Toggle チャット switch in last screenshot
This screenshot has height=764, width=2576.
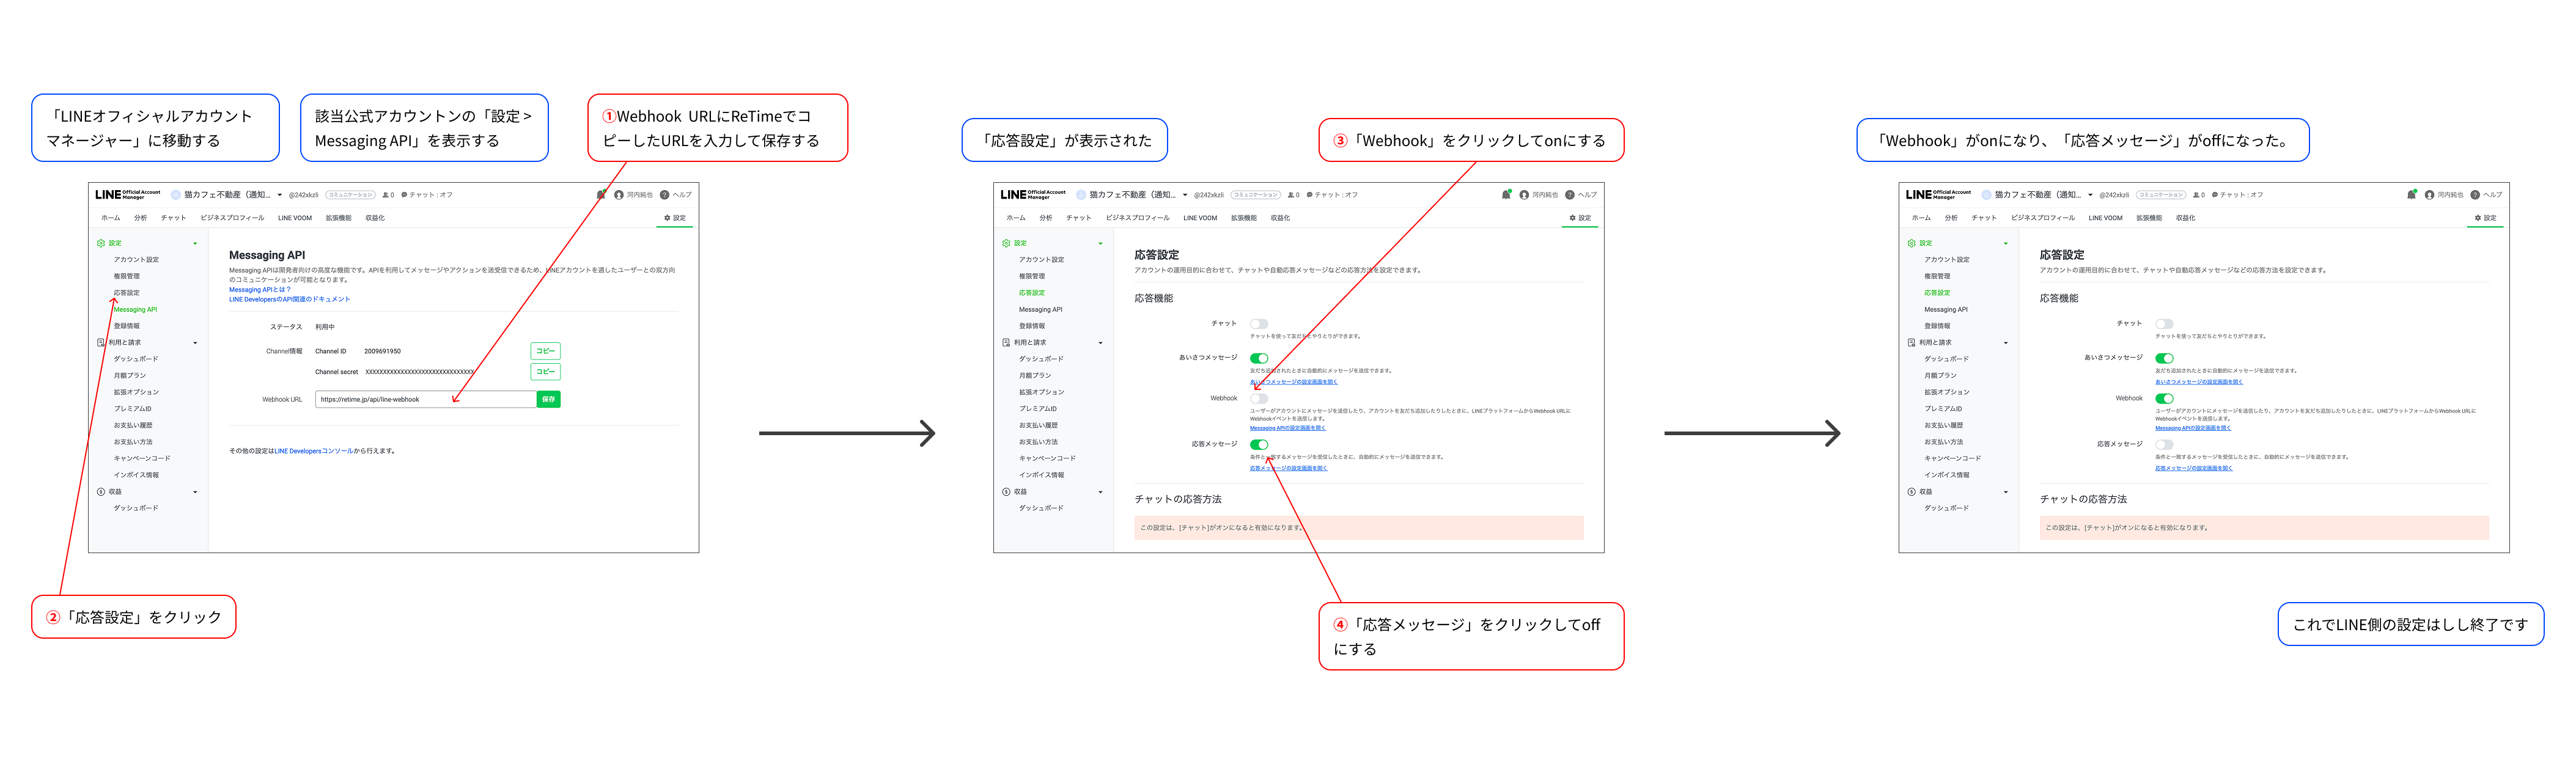click(x=2164, y=324)
